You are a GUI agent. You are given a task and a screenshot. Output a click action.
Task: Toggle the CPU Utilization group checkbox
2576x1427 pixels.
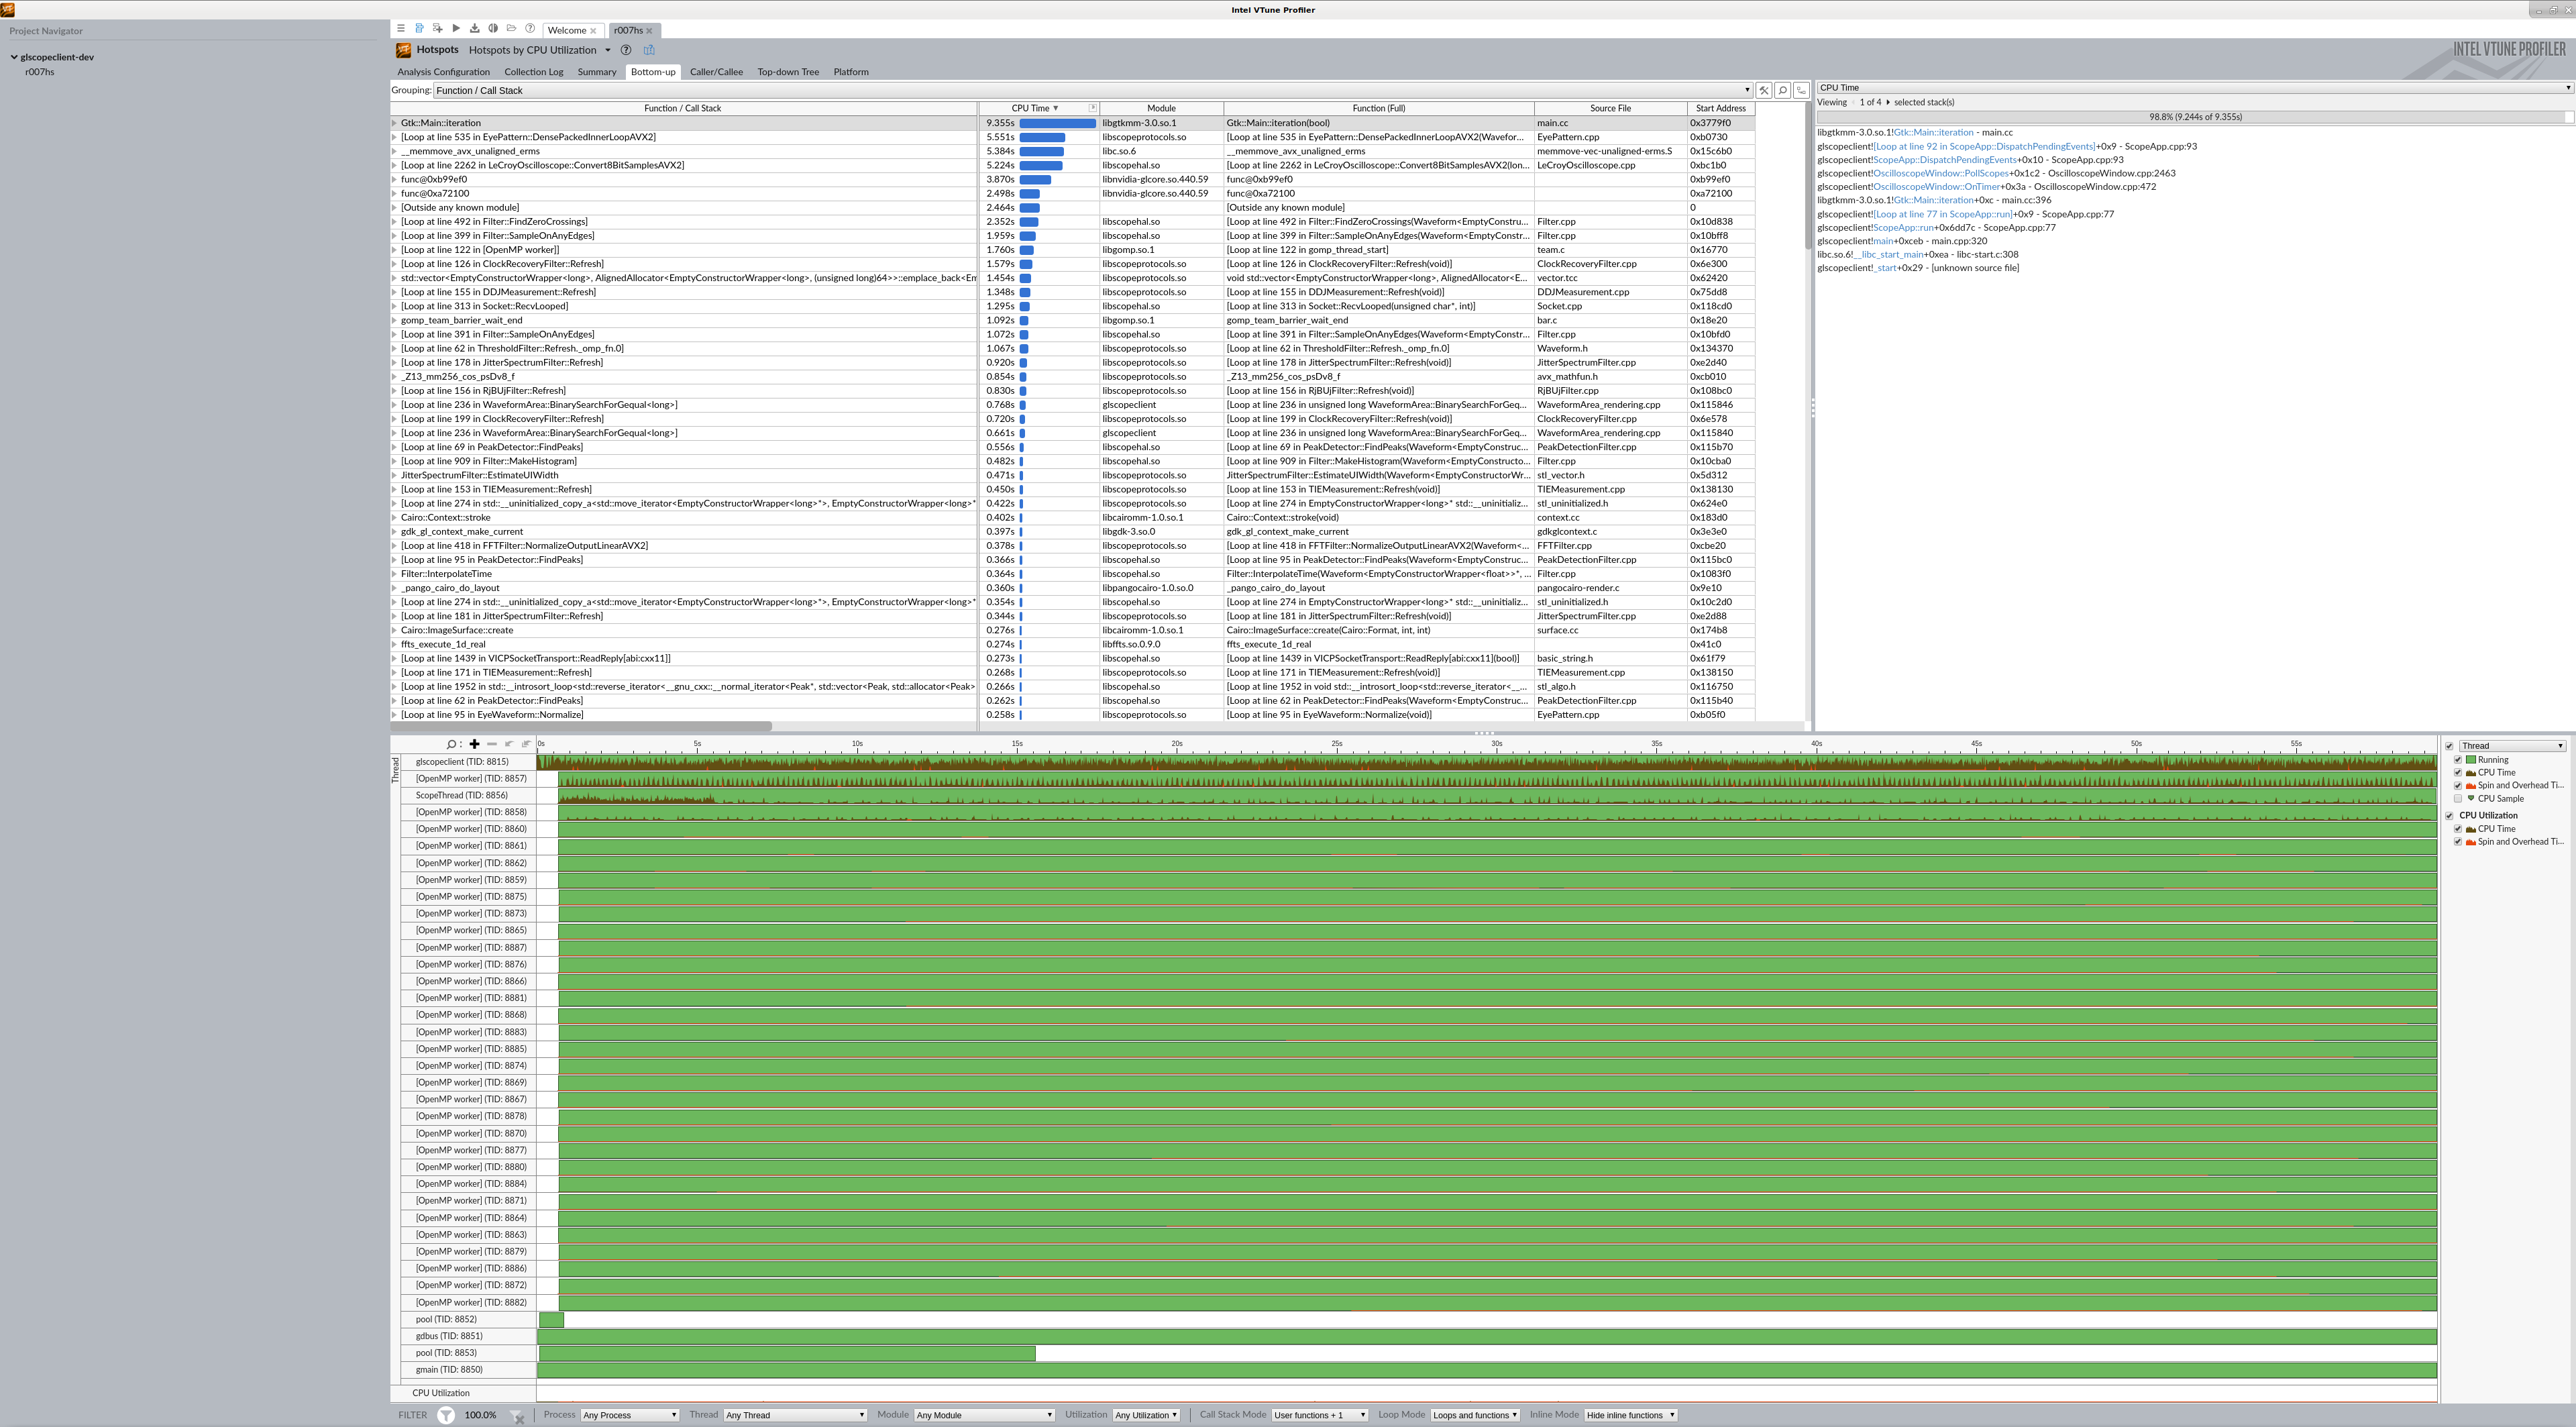pos(2450,816)
